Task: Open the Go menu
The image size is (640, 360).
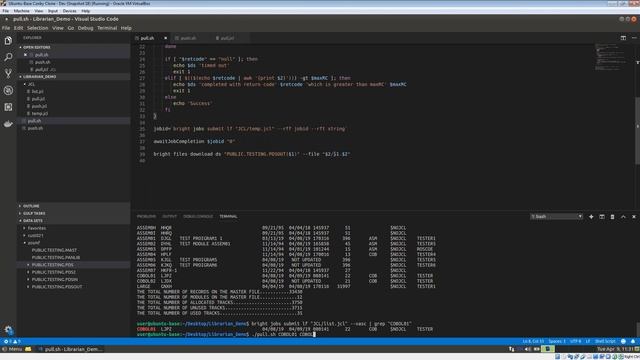Action: pyautogui.click(x=71, y=28)
